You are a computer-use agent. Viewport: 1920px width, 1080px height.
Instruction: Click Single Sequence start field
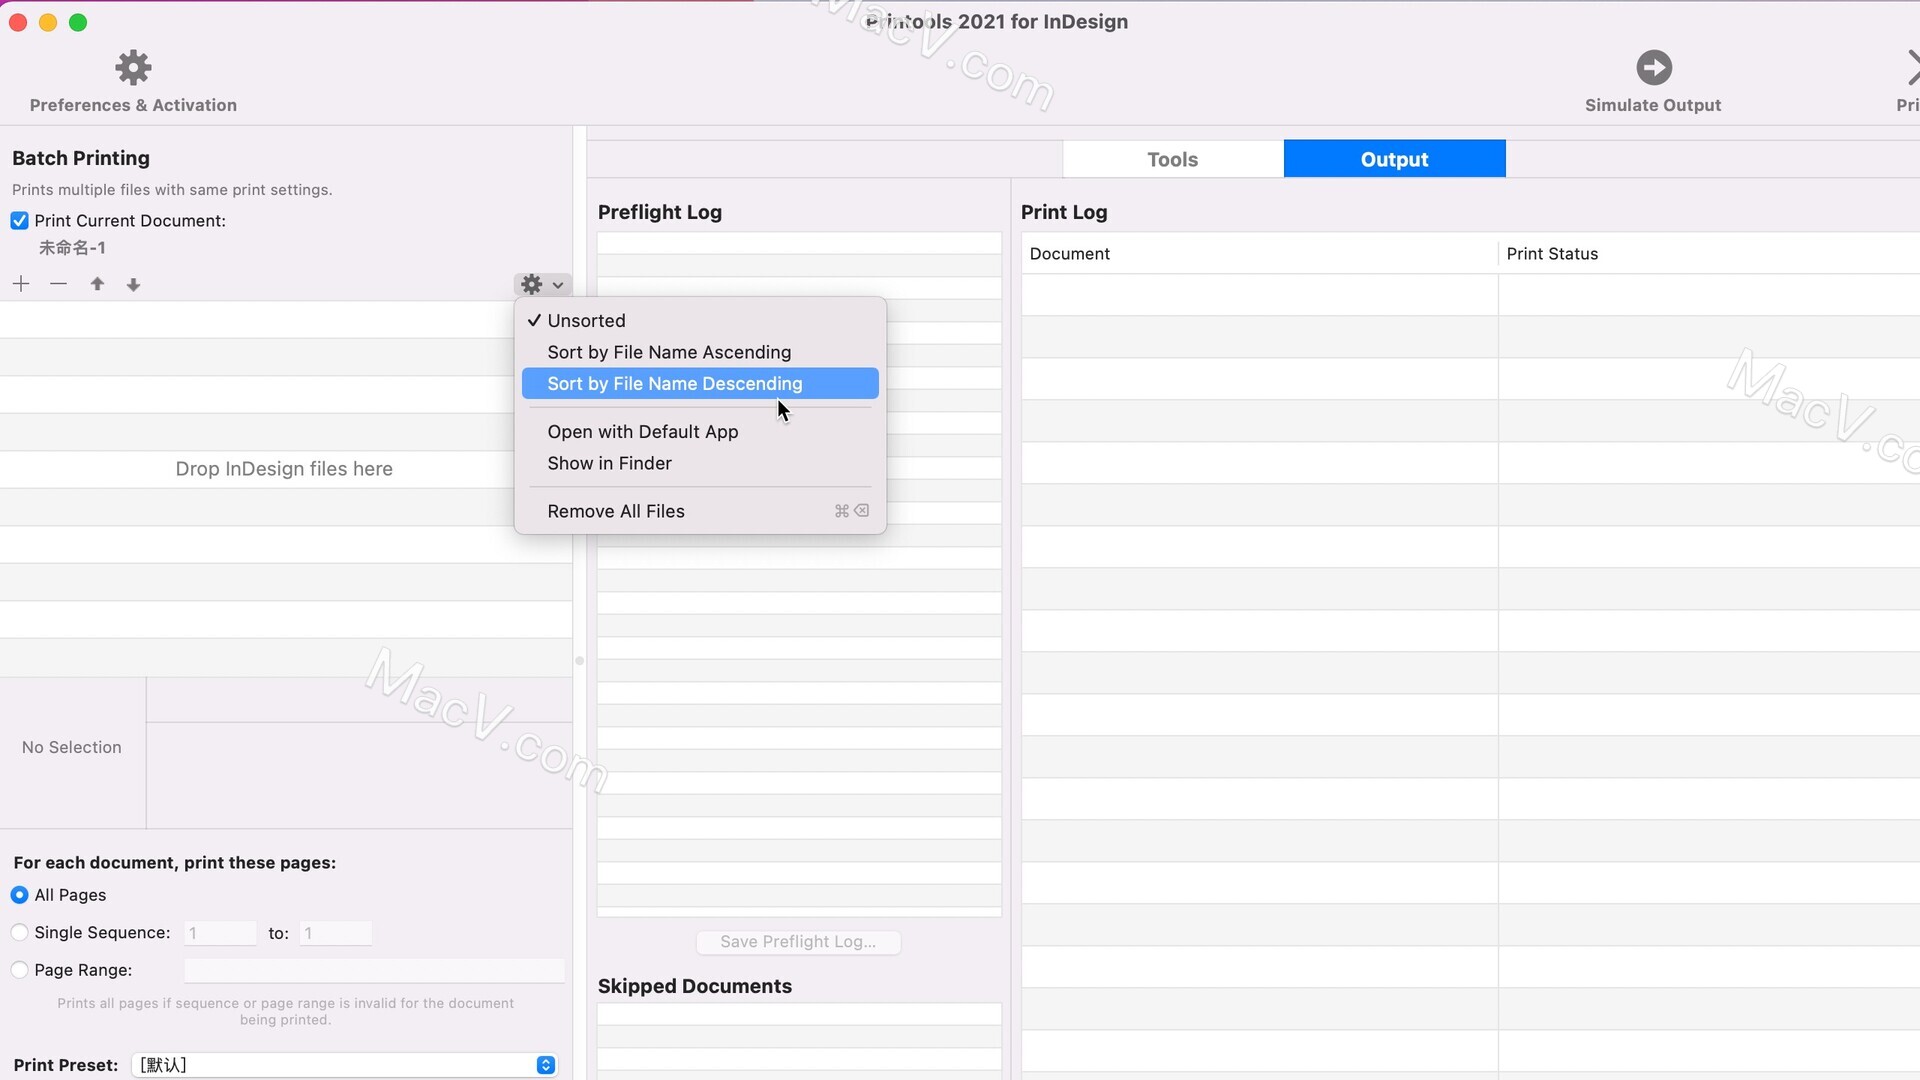click(x=220, y=933)
